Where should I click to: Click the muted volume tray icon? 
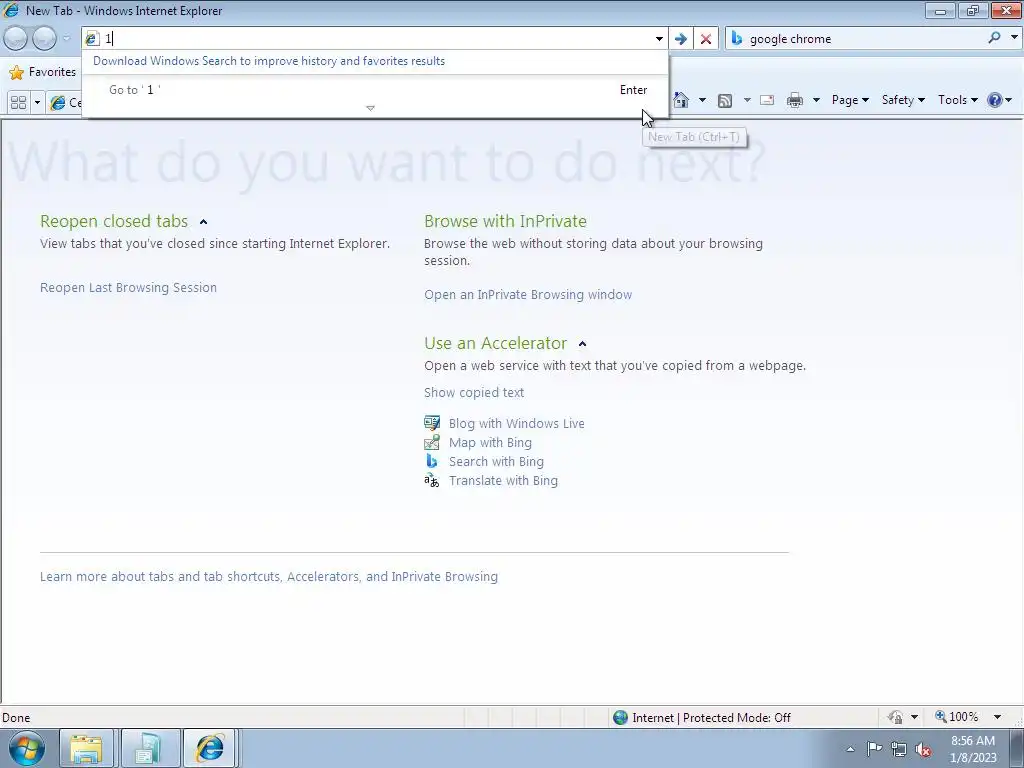(x=923, y=749)
